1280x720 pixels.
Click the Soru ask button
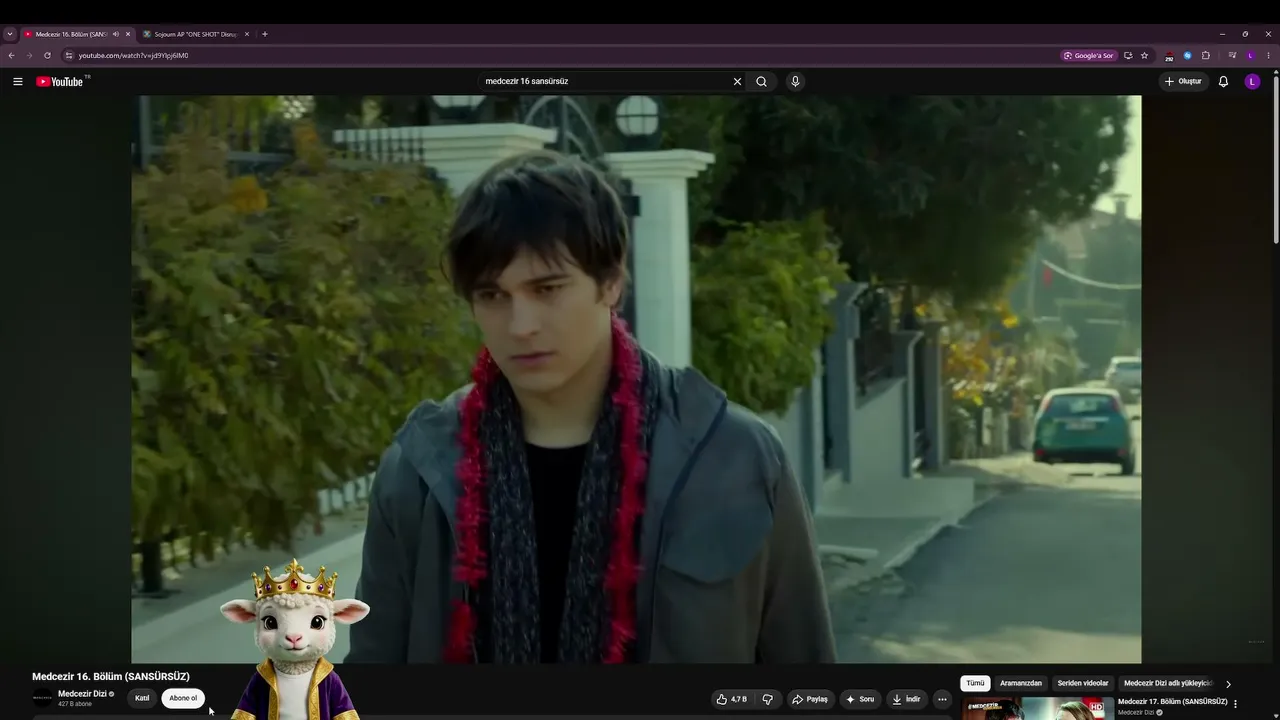point(860,699)
